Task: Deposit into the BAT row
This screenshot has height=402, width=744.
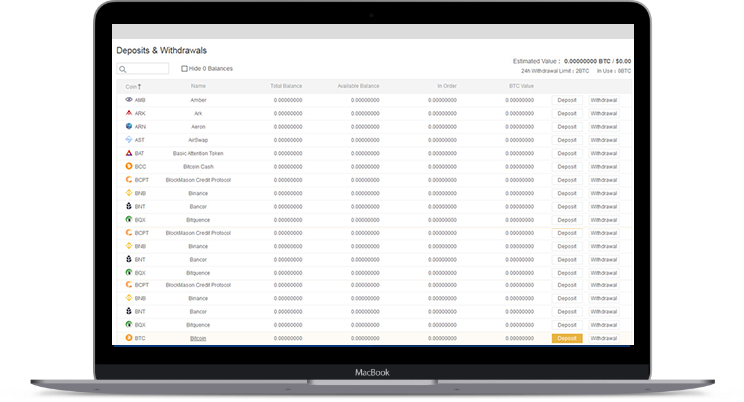Action: (x=567, y=153)
